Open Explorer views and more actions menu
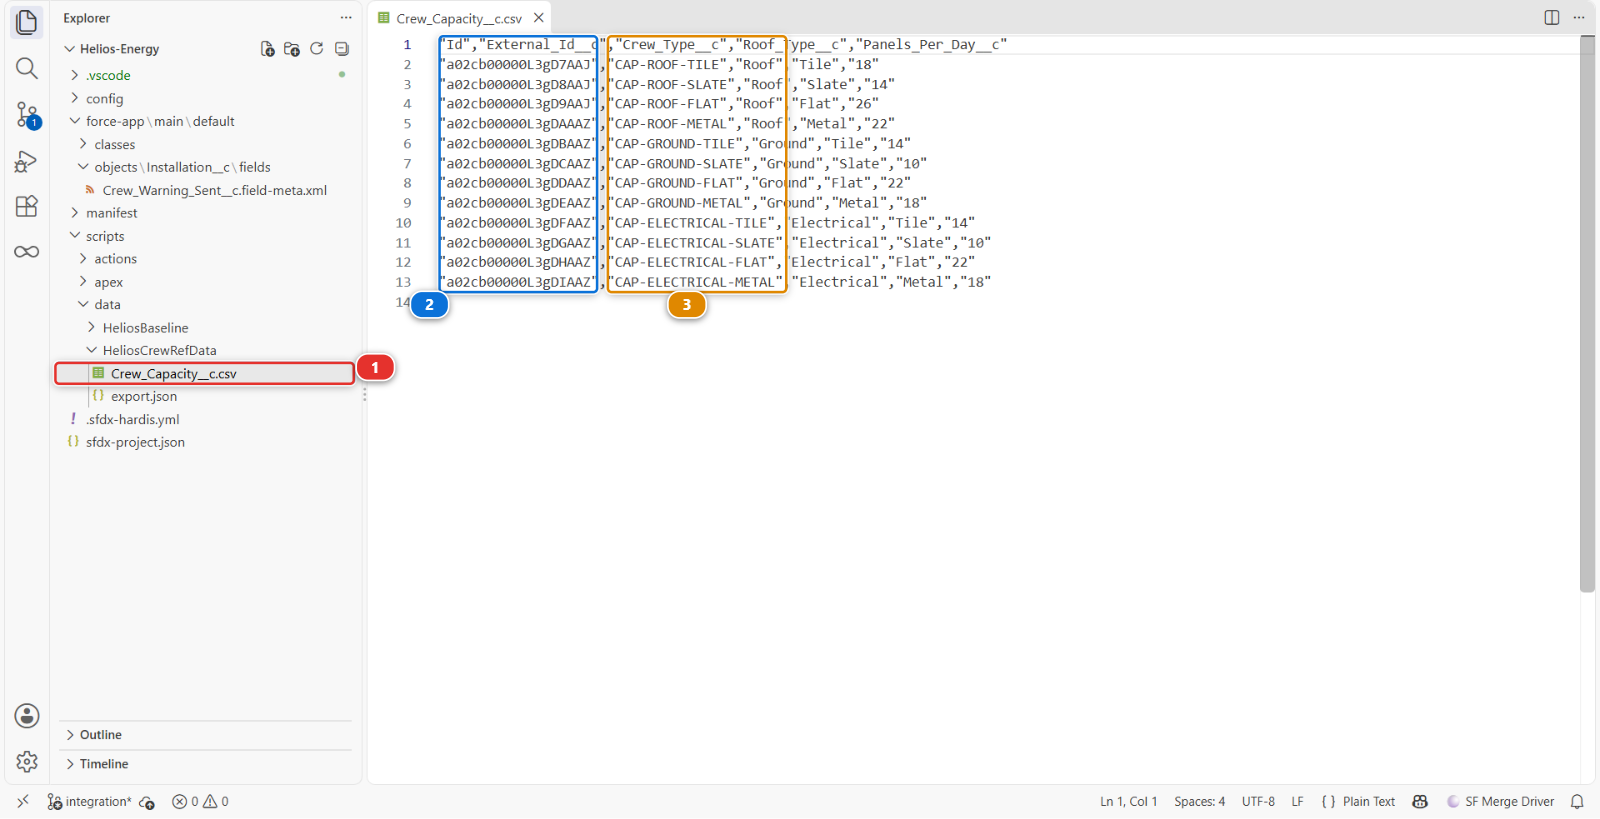Image resolution: width=1600 pixels, height=819 pixels. click(346, 18)
